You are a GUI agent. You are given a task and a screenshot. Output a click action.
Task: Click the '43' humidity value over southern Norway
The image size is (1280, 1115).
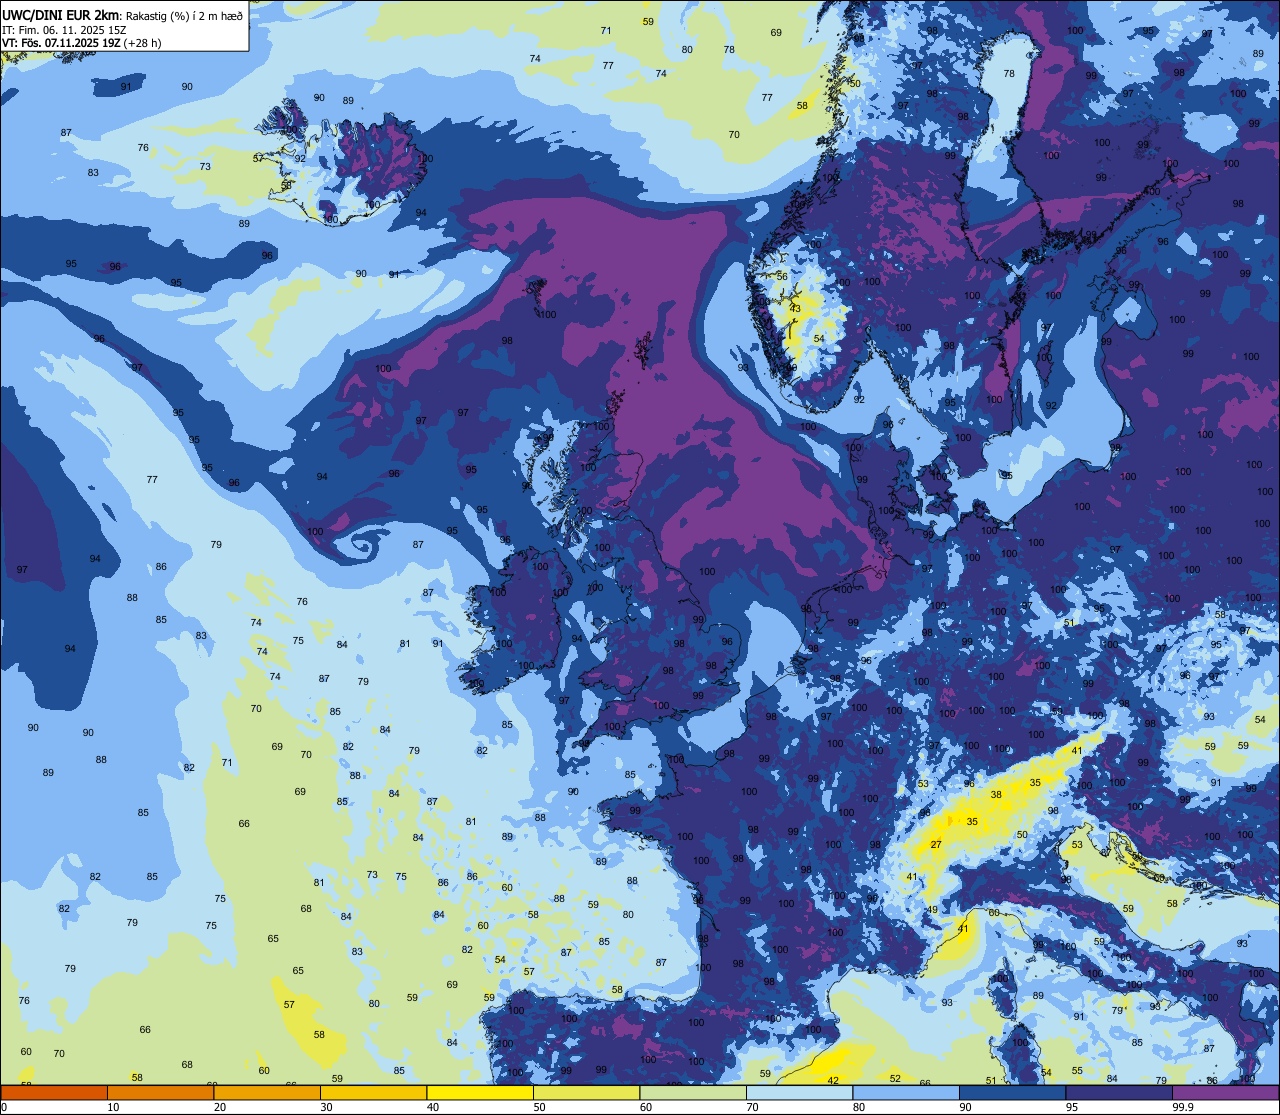(x=795, y=309)
